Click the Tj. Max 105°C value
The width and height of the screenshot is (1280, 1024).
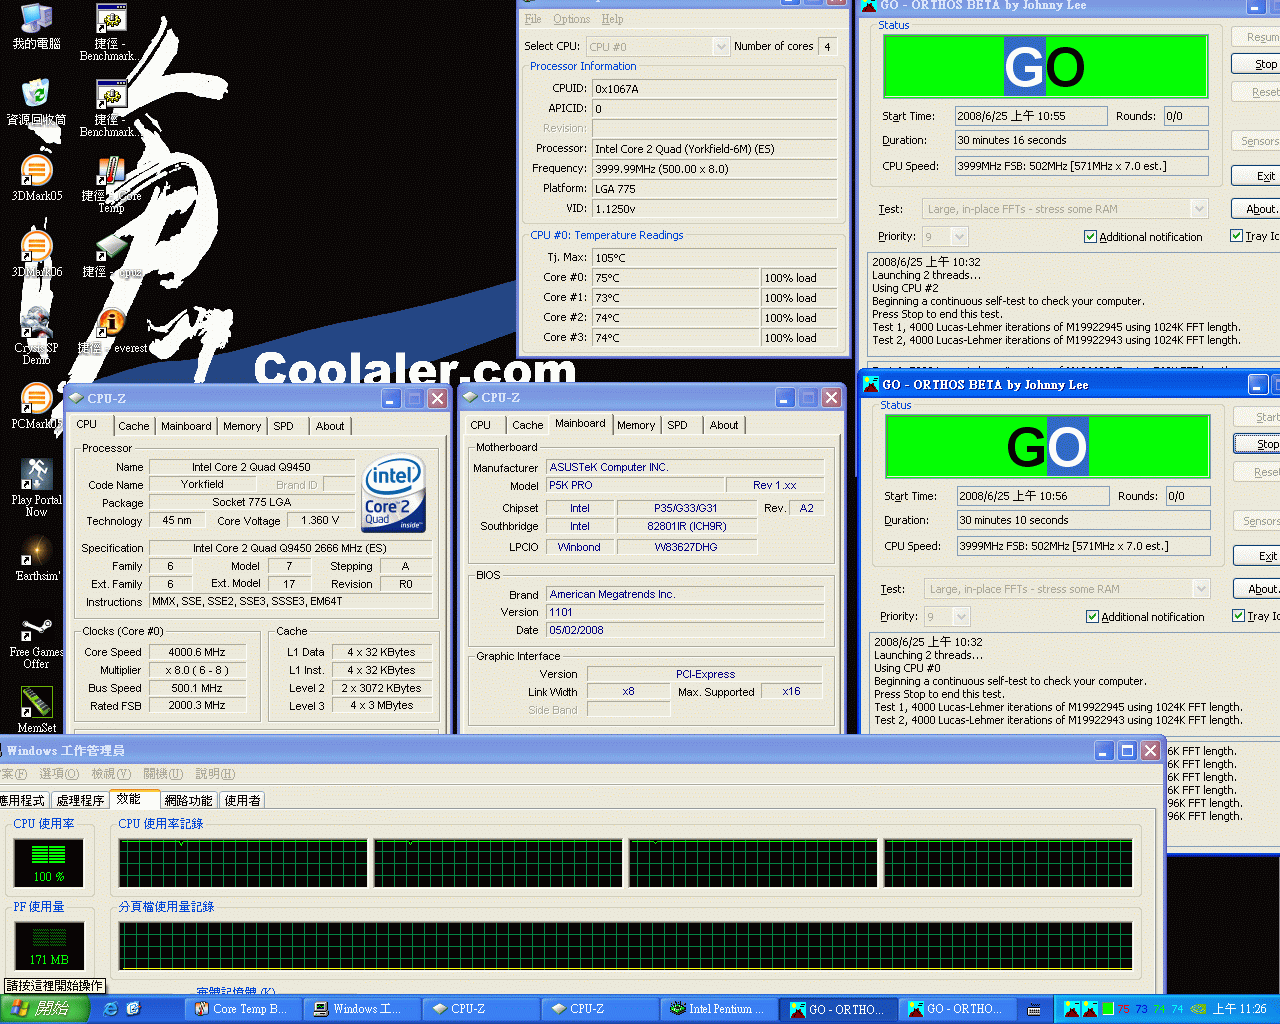click(x=714, y=257)
